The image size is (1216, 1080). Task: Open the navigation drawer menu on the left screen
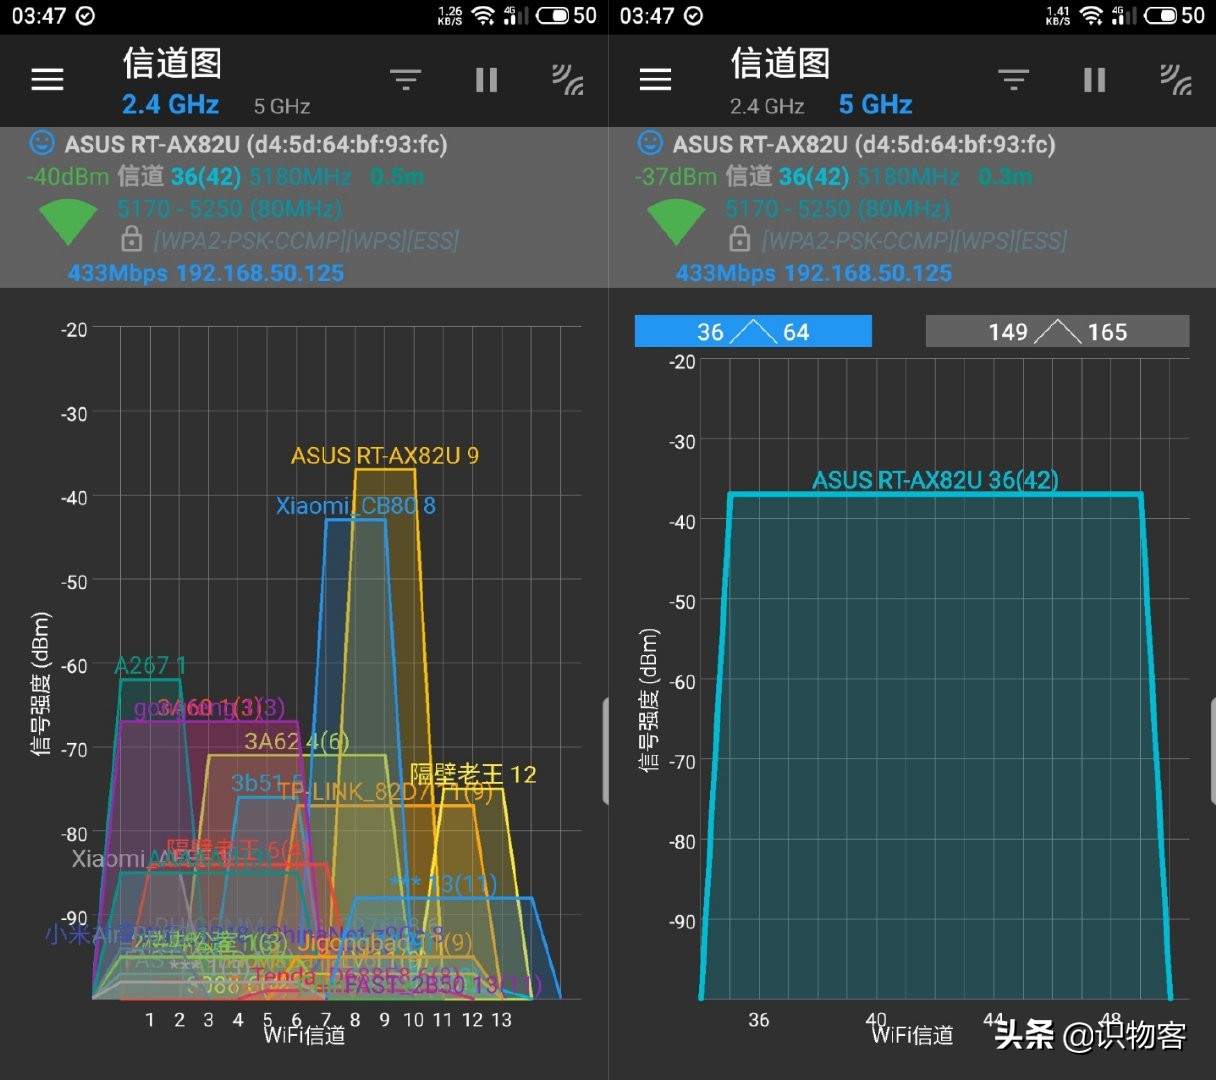click(46, 79)
